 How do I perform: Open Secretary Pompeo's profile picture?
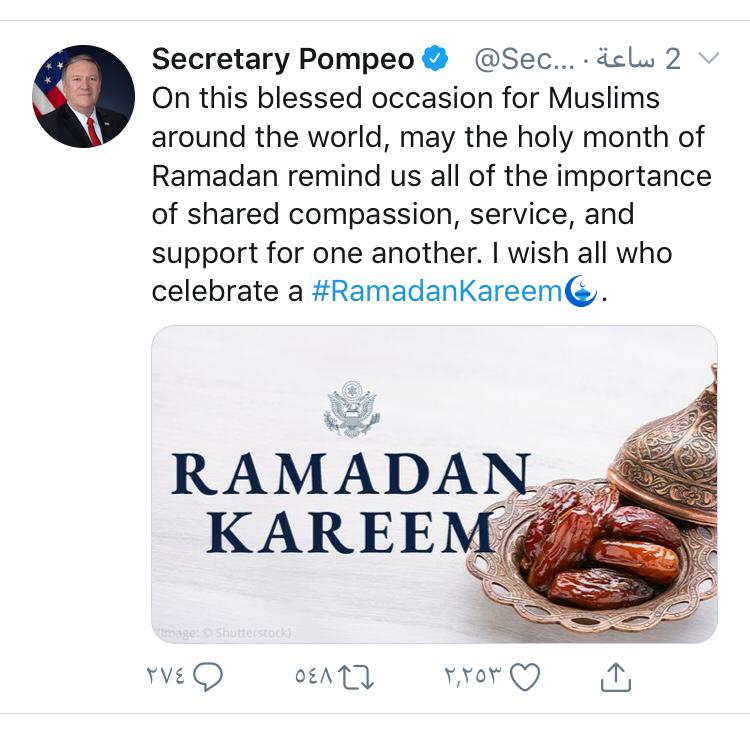pos(83,97)
